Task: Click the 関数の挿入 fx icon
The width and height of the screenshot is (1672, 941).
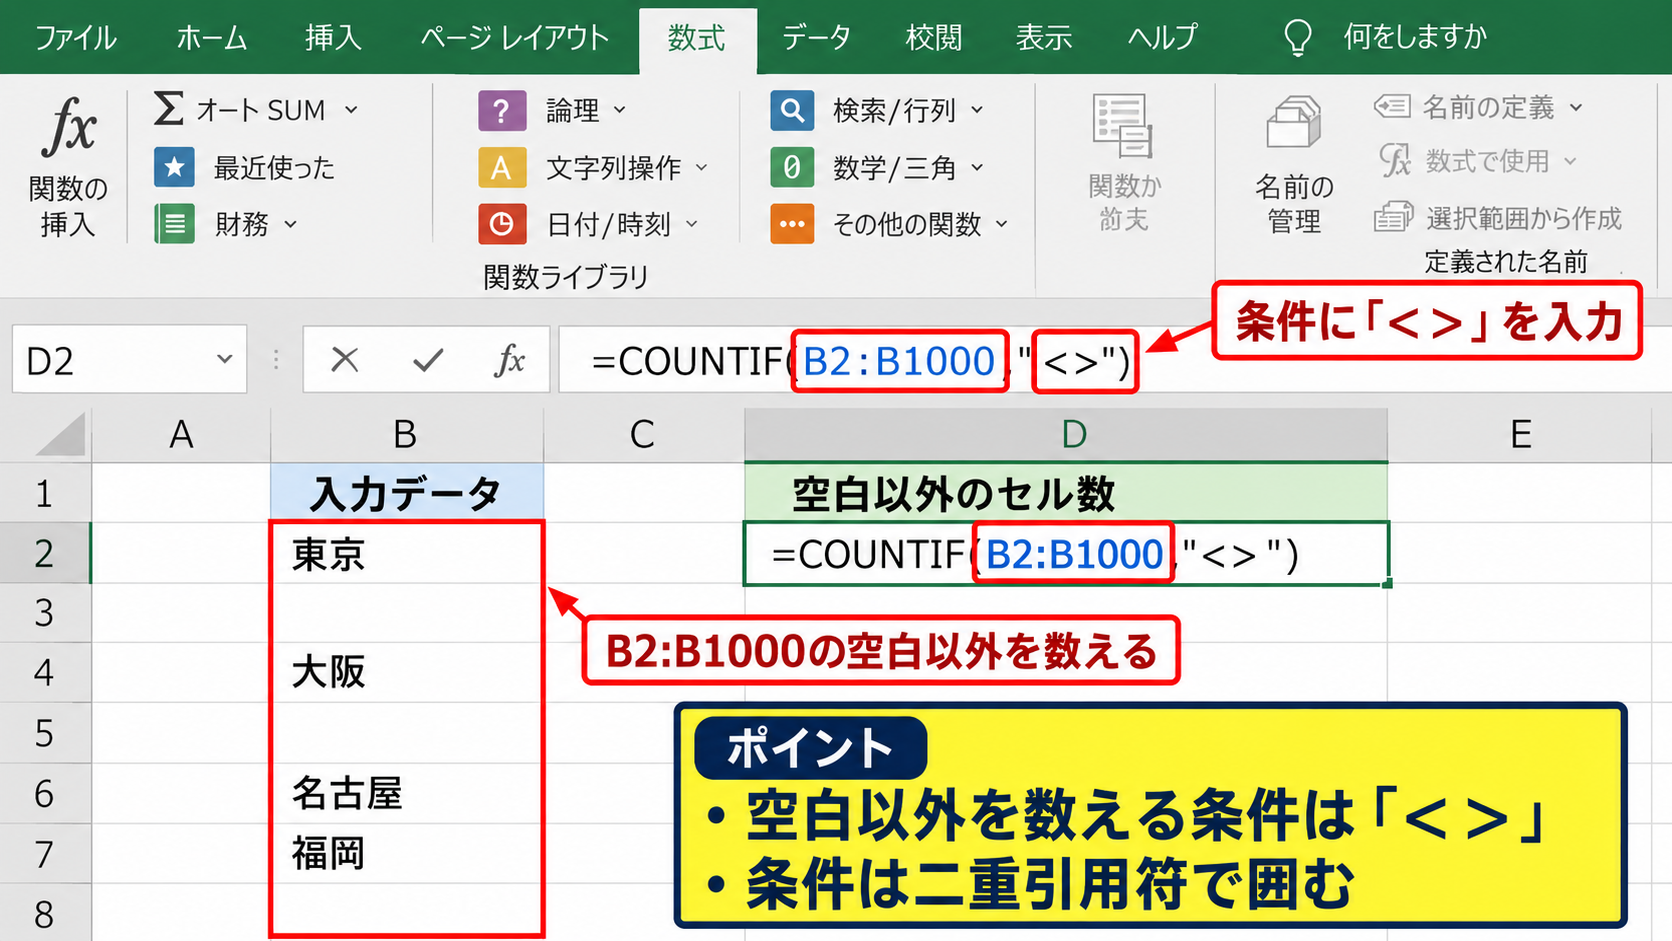Action: (68, 128)
